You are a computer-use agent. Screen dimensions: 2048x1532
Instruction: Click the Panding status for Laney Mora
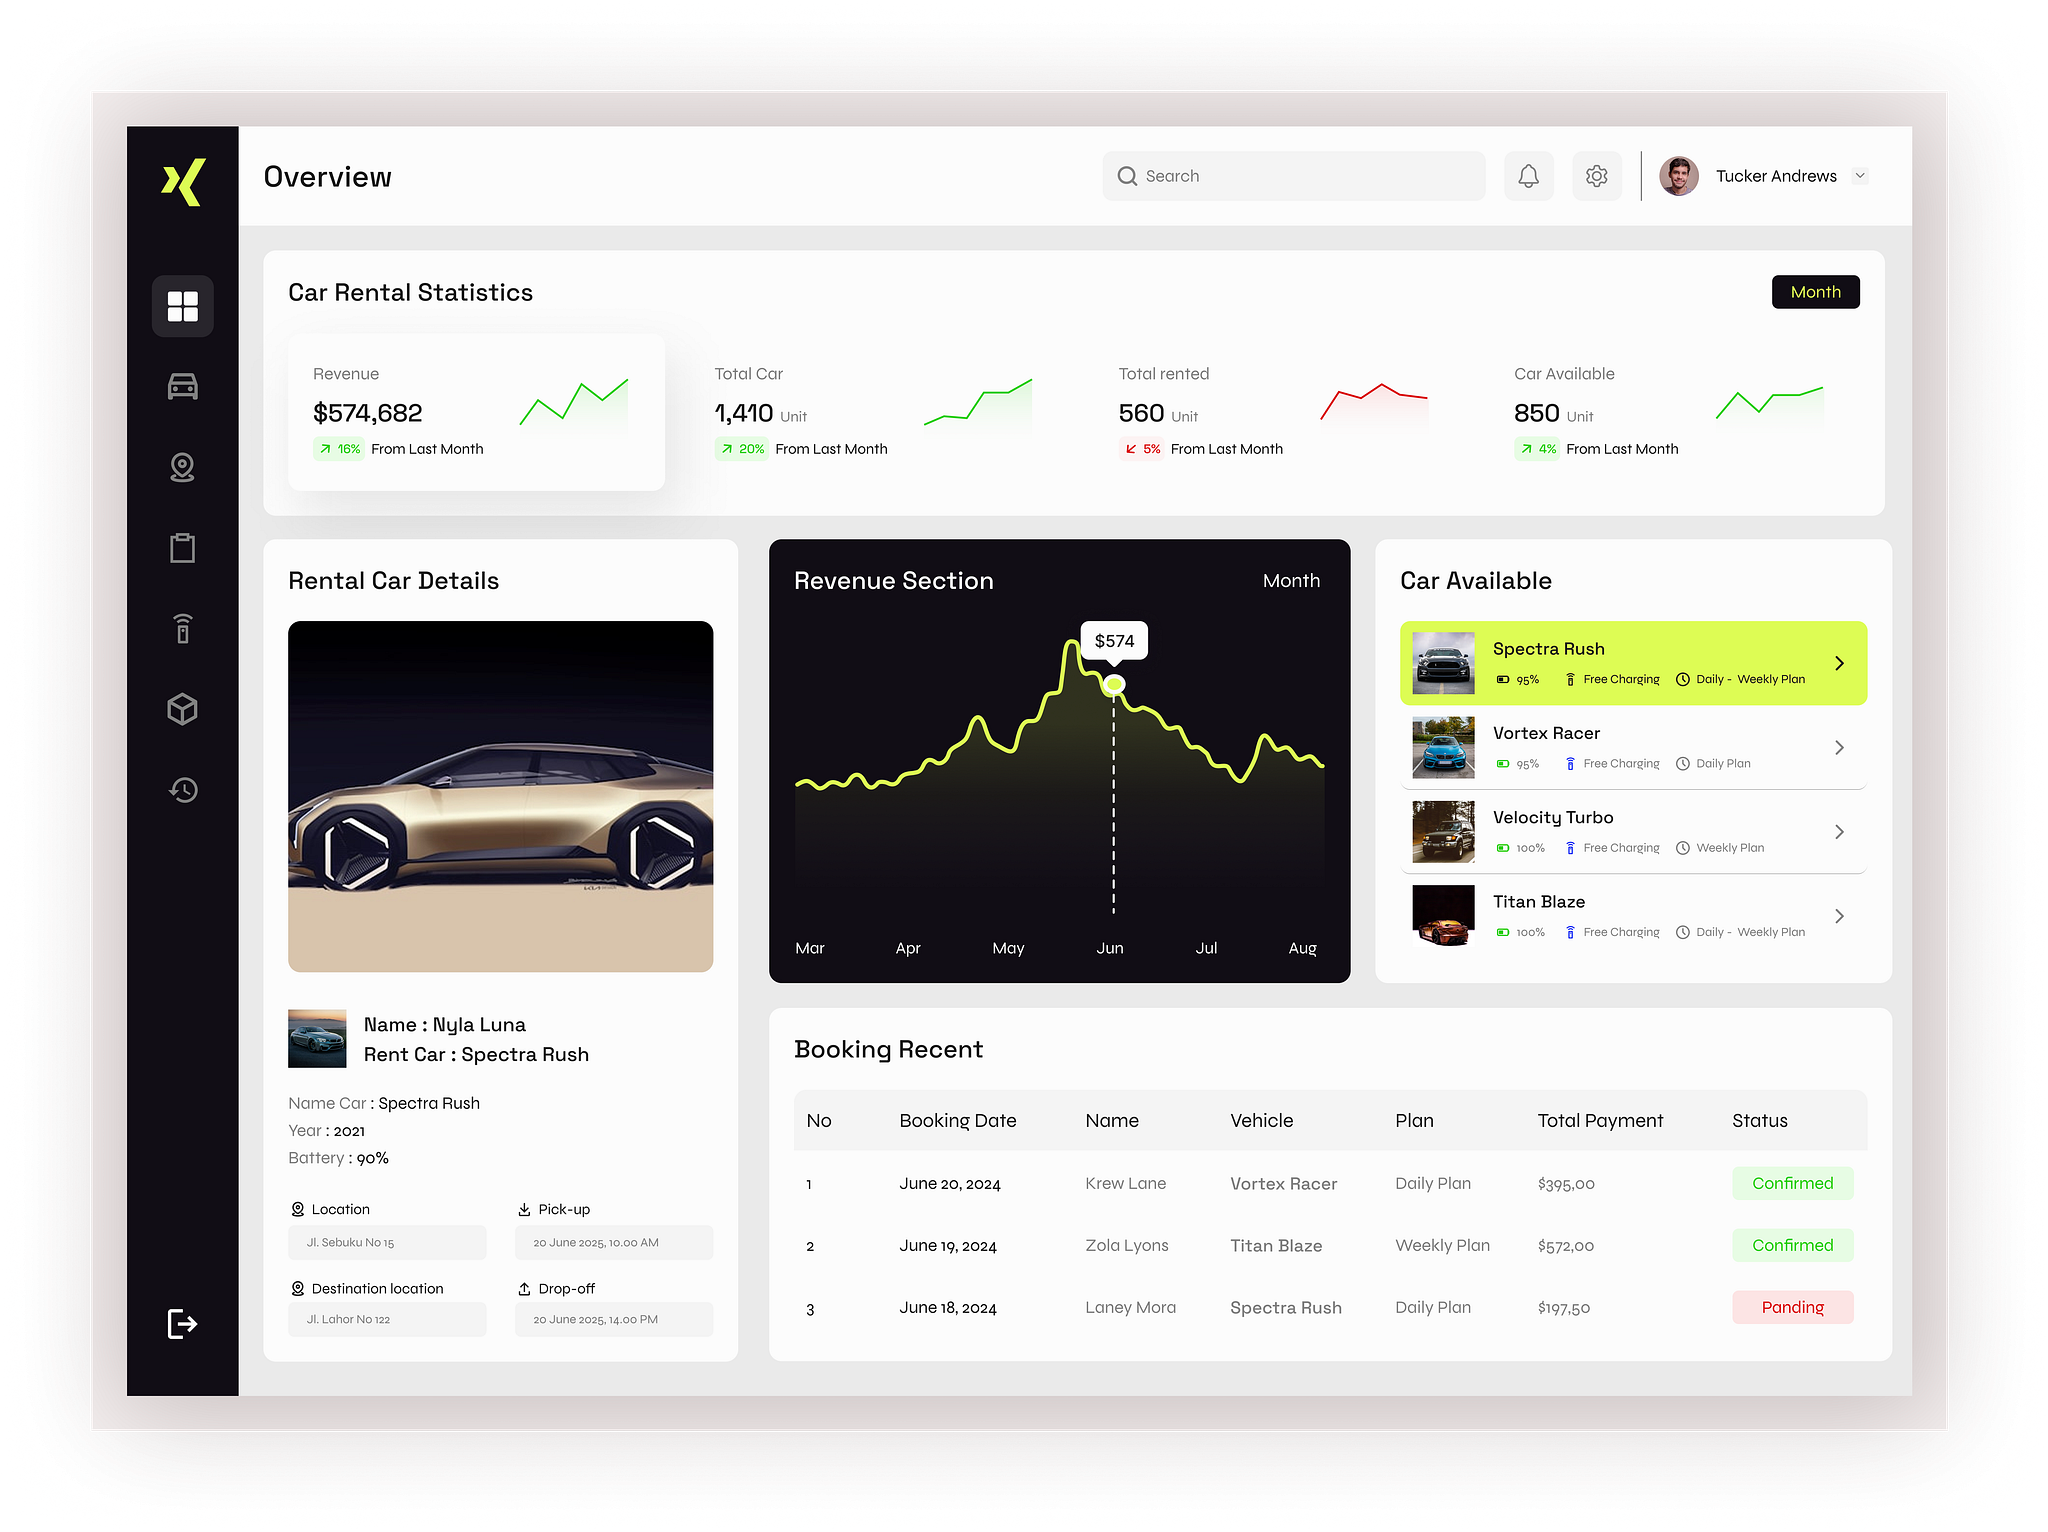click(x=1793, y=1307)
